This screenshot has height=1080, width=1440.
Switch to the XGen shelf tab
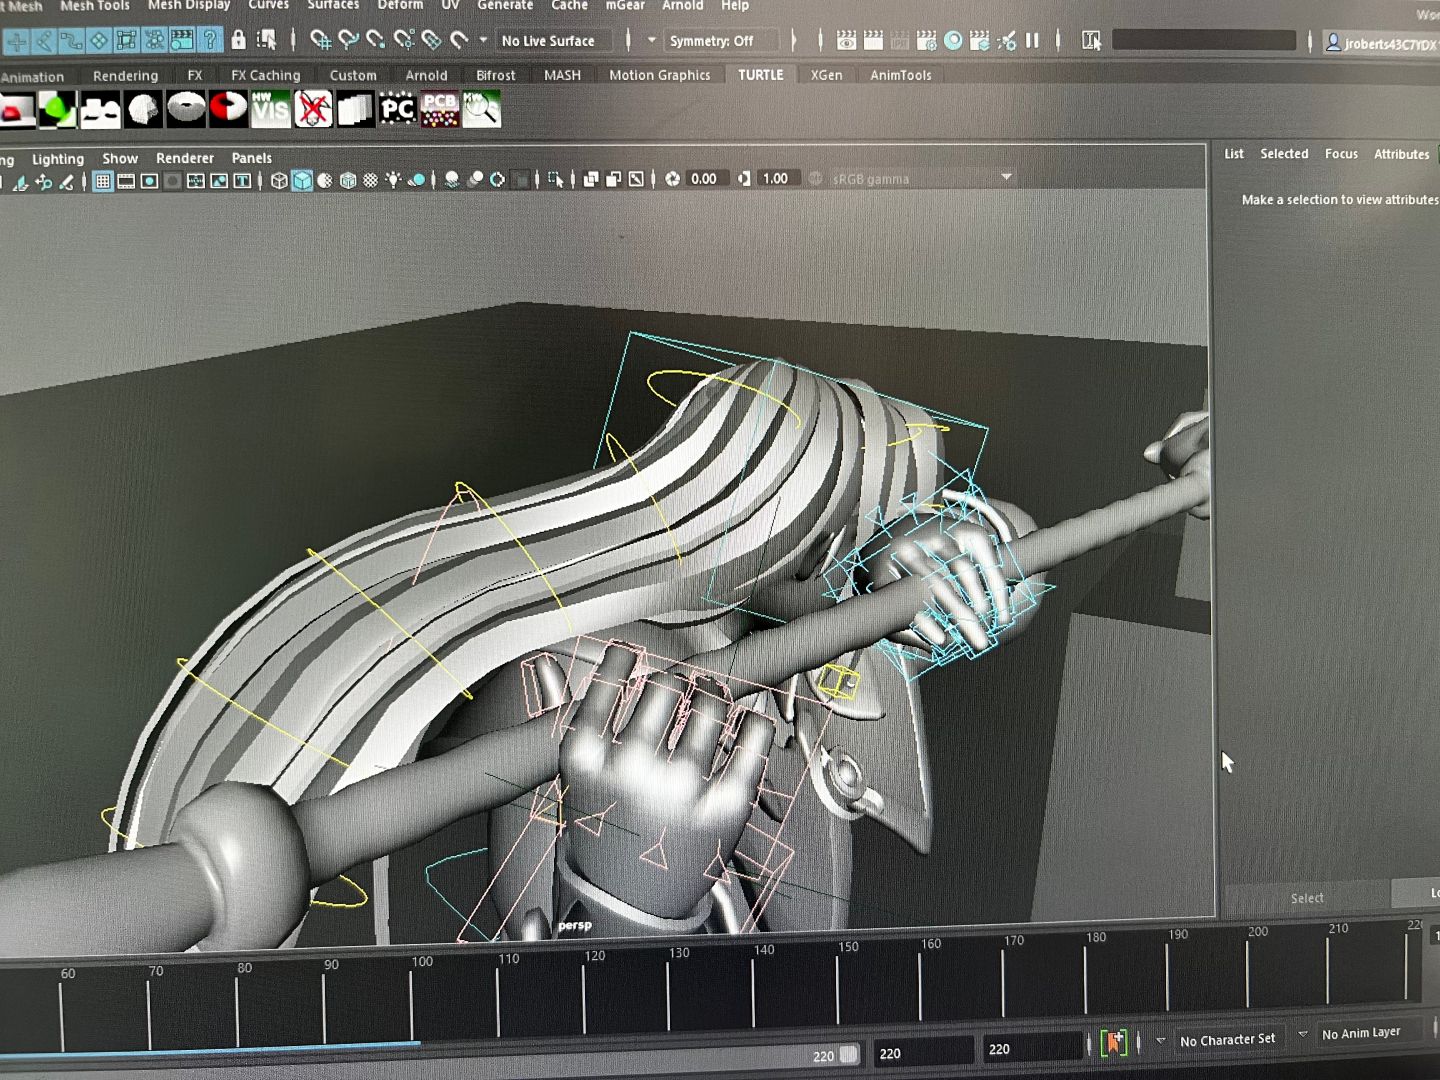pos(826,75)
